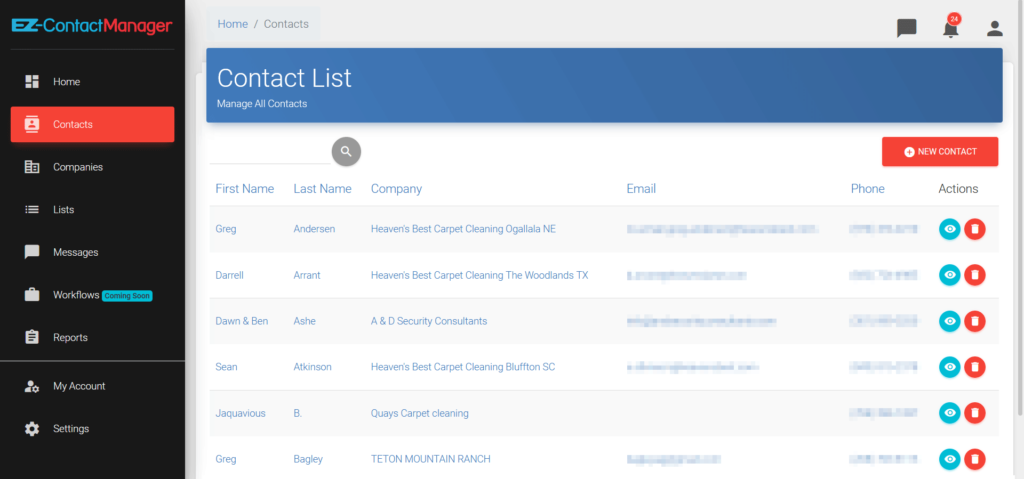View Darrell Arrant contact via eye icon
The width and height of the screenshot is (1024, 479).
(950, 275)
